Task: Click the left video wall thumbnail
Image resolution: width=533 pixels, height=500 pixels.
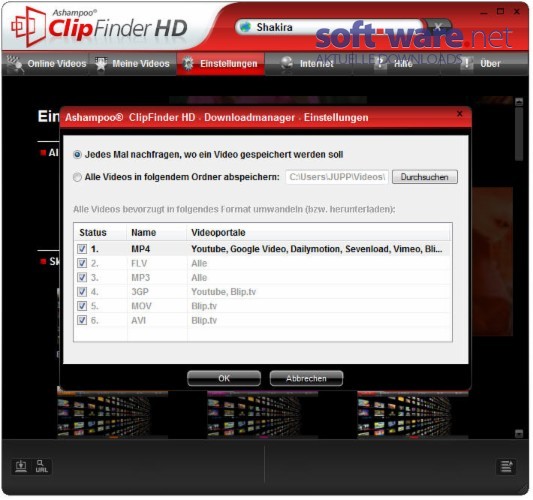Action: click(x=113, y=414)
